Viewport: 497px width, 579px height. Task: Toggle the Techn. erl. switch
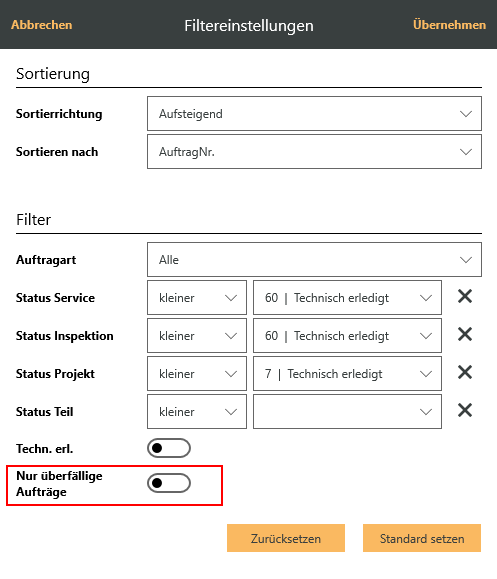point(169,448)
